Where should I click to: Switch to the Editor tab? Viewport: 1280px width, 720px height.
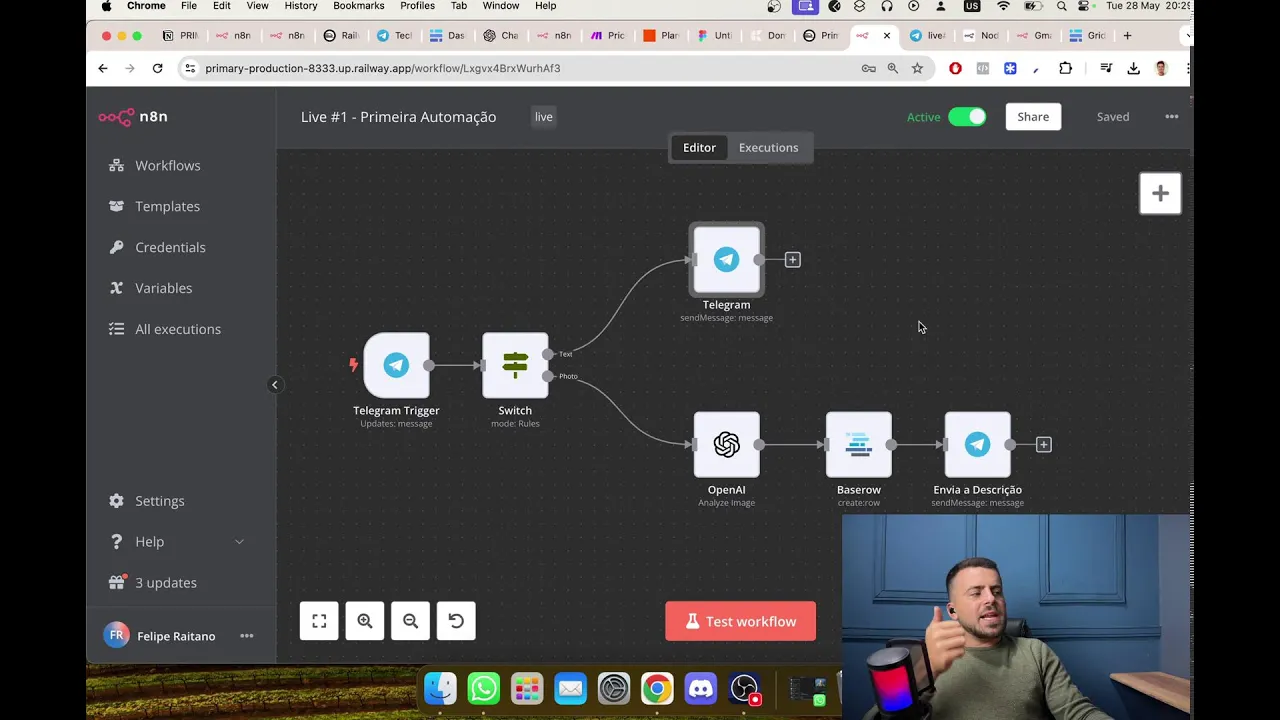coord(699,148)
